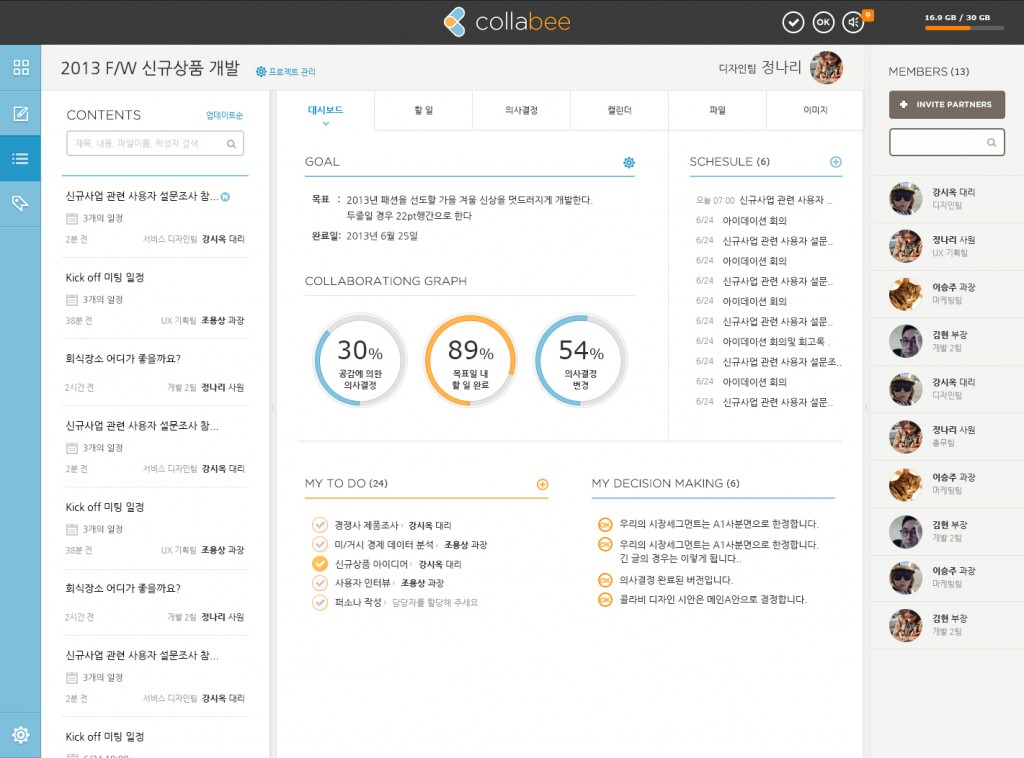Switch to the 의사결정 tab
The height and width of the screenshot is (758, 1024).
[521, 110]
